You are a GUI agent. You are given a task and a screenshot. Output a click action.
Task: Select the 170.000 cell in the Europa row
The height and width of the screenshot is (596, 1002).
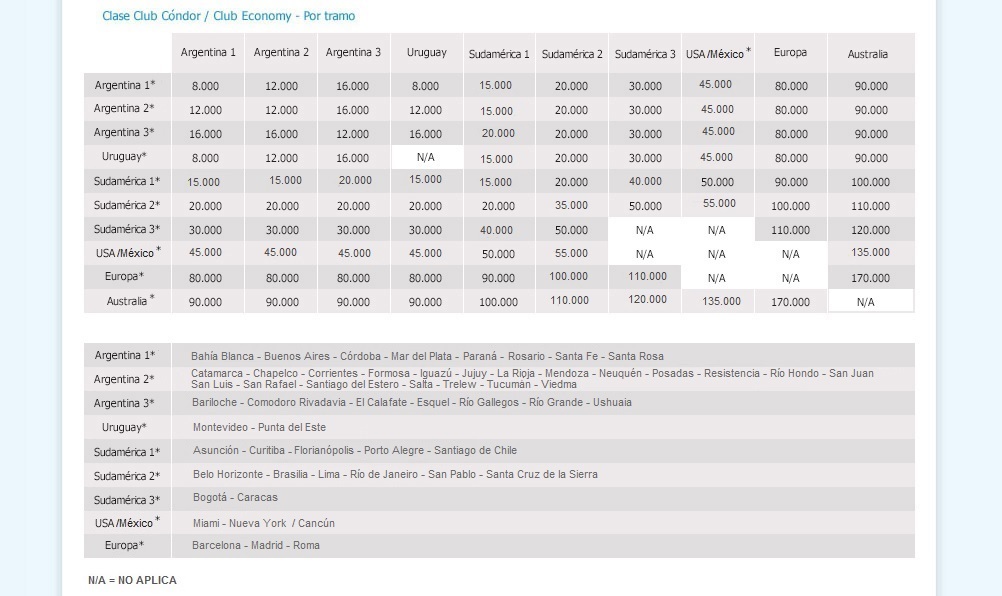click(x=871, y=278)
